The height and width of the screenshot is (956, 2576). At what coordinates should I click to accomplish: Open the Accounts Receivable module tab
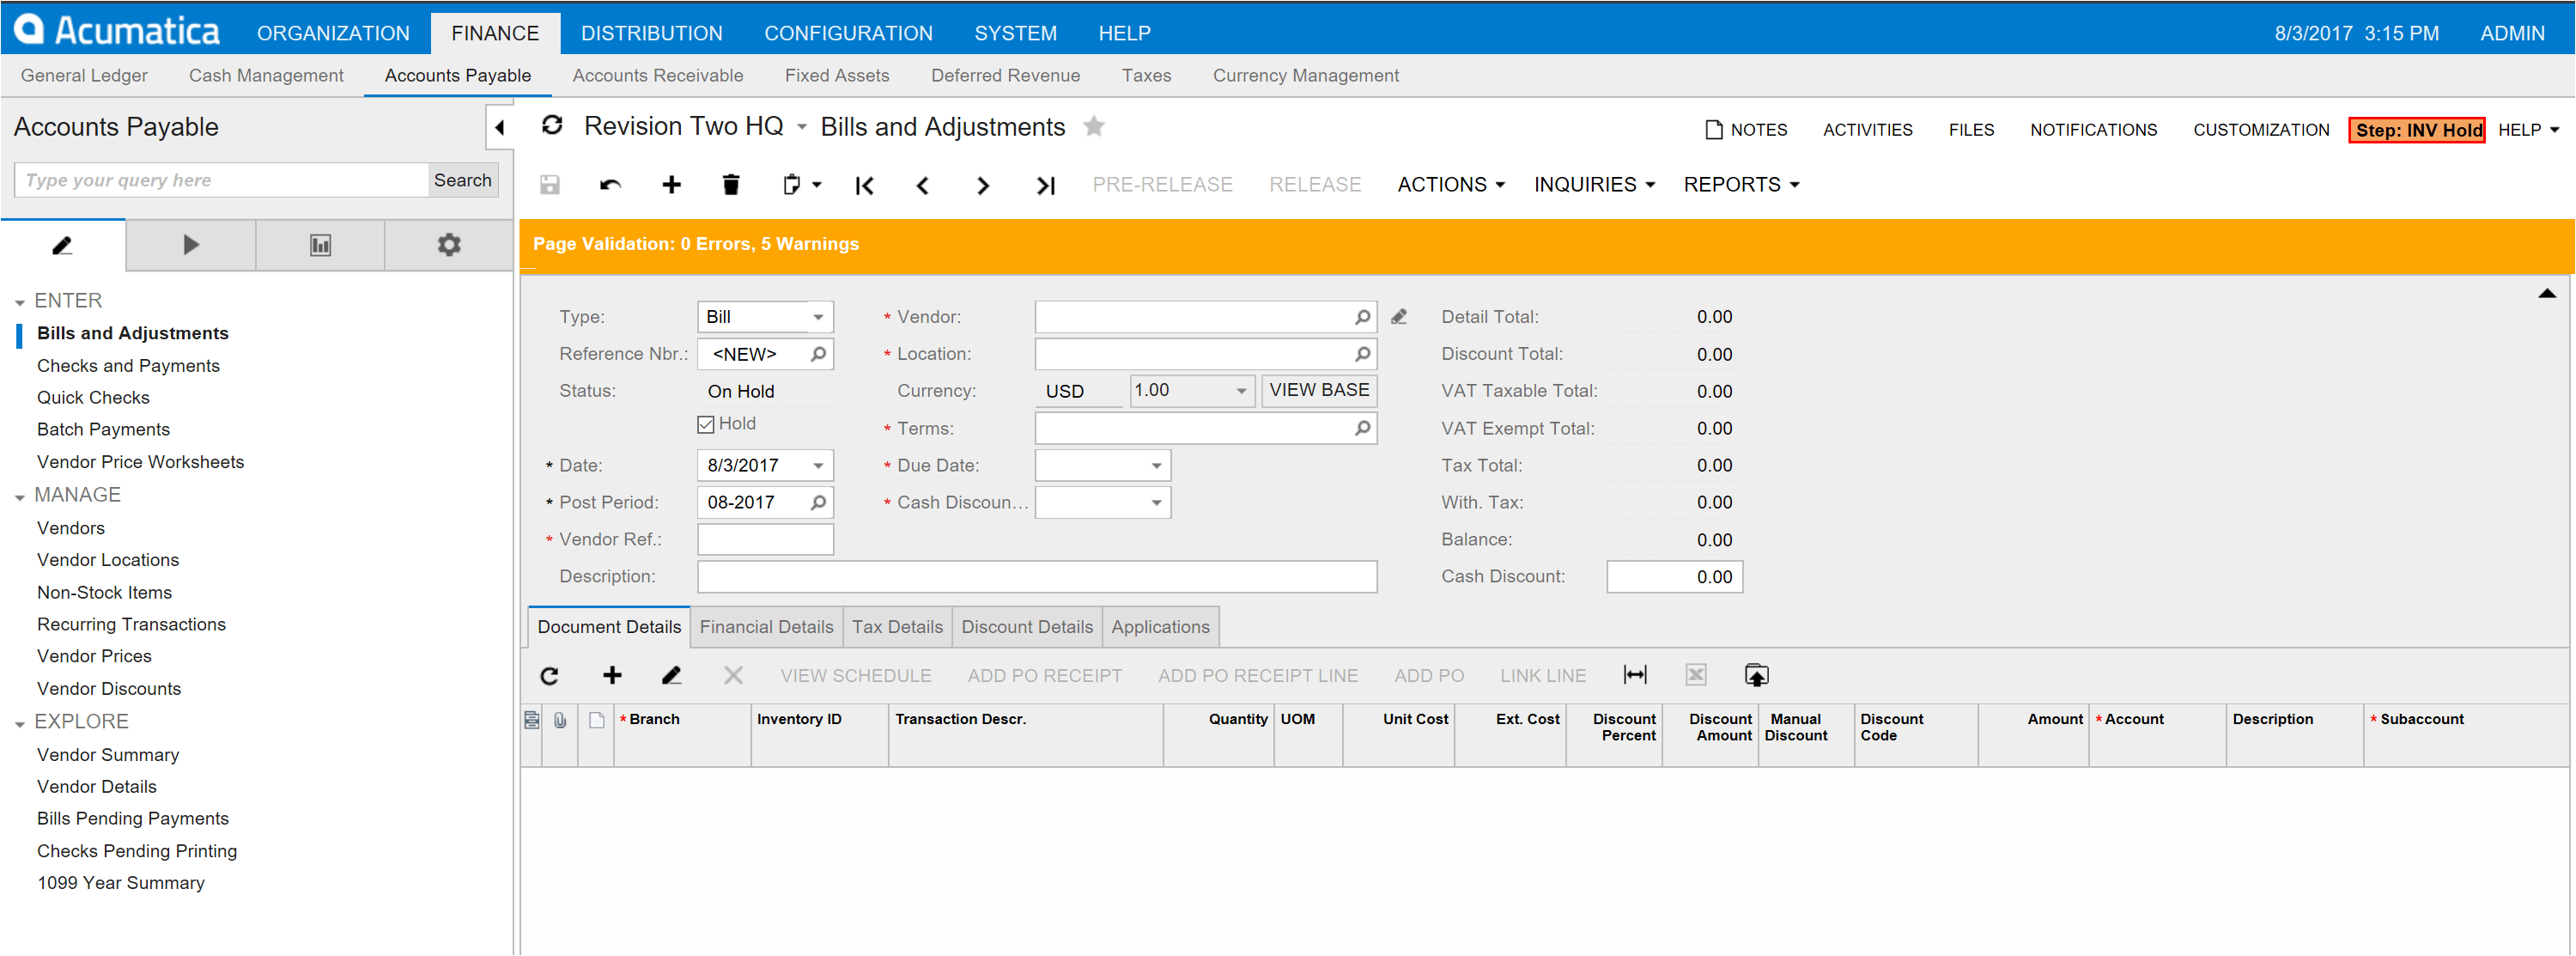[658, 75]
